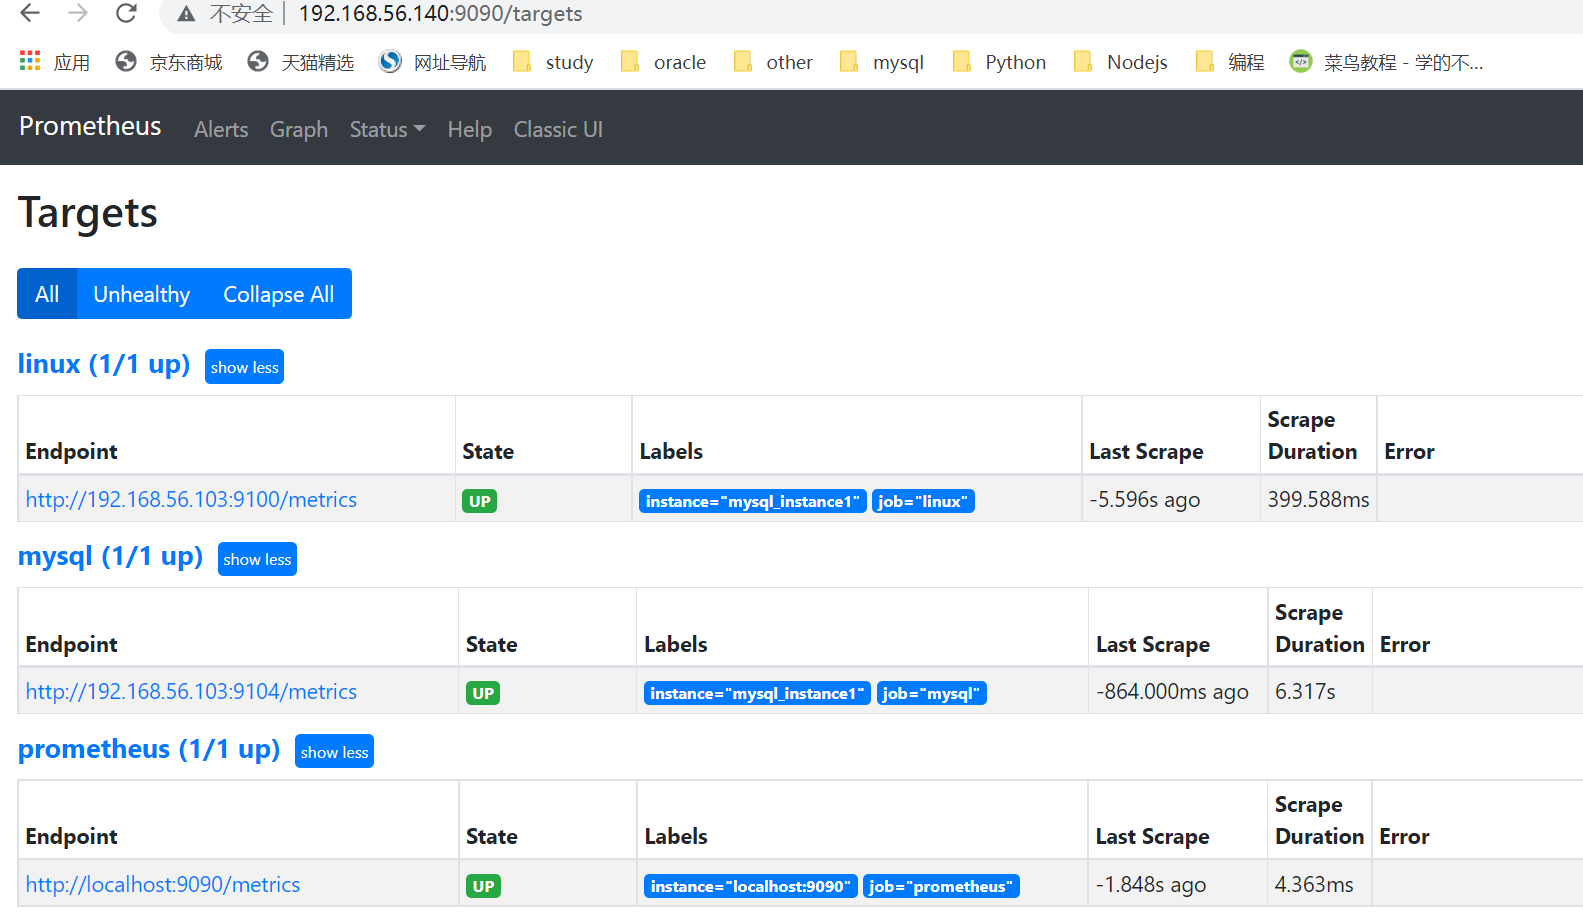The image size is (1583, 915).
Task: Open the Python bookmark folder
Action: (x=999, y=62)
